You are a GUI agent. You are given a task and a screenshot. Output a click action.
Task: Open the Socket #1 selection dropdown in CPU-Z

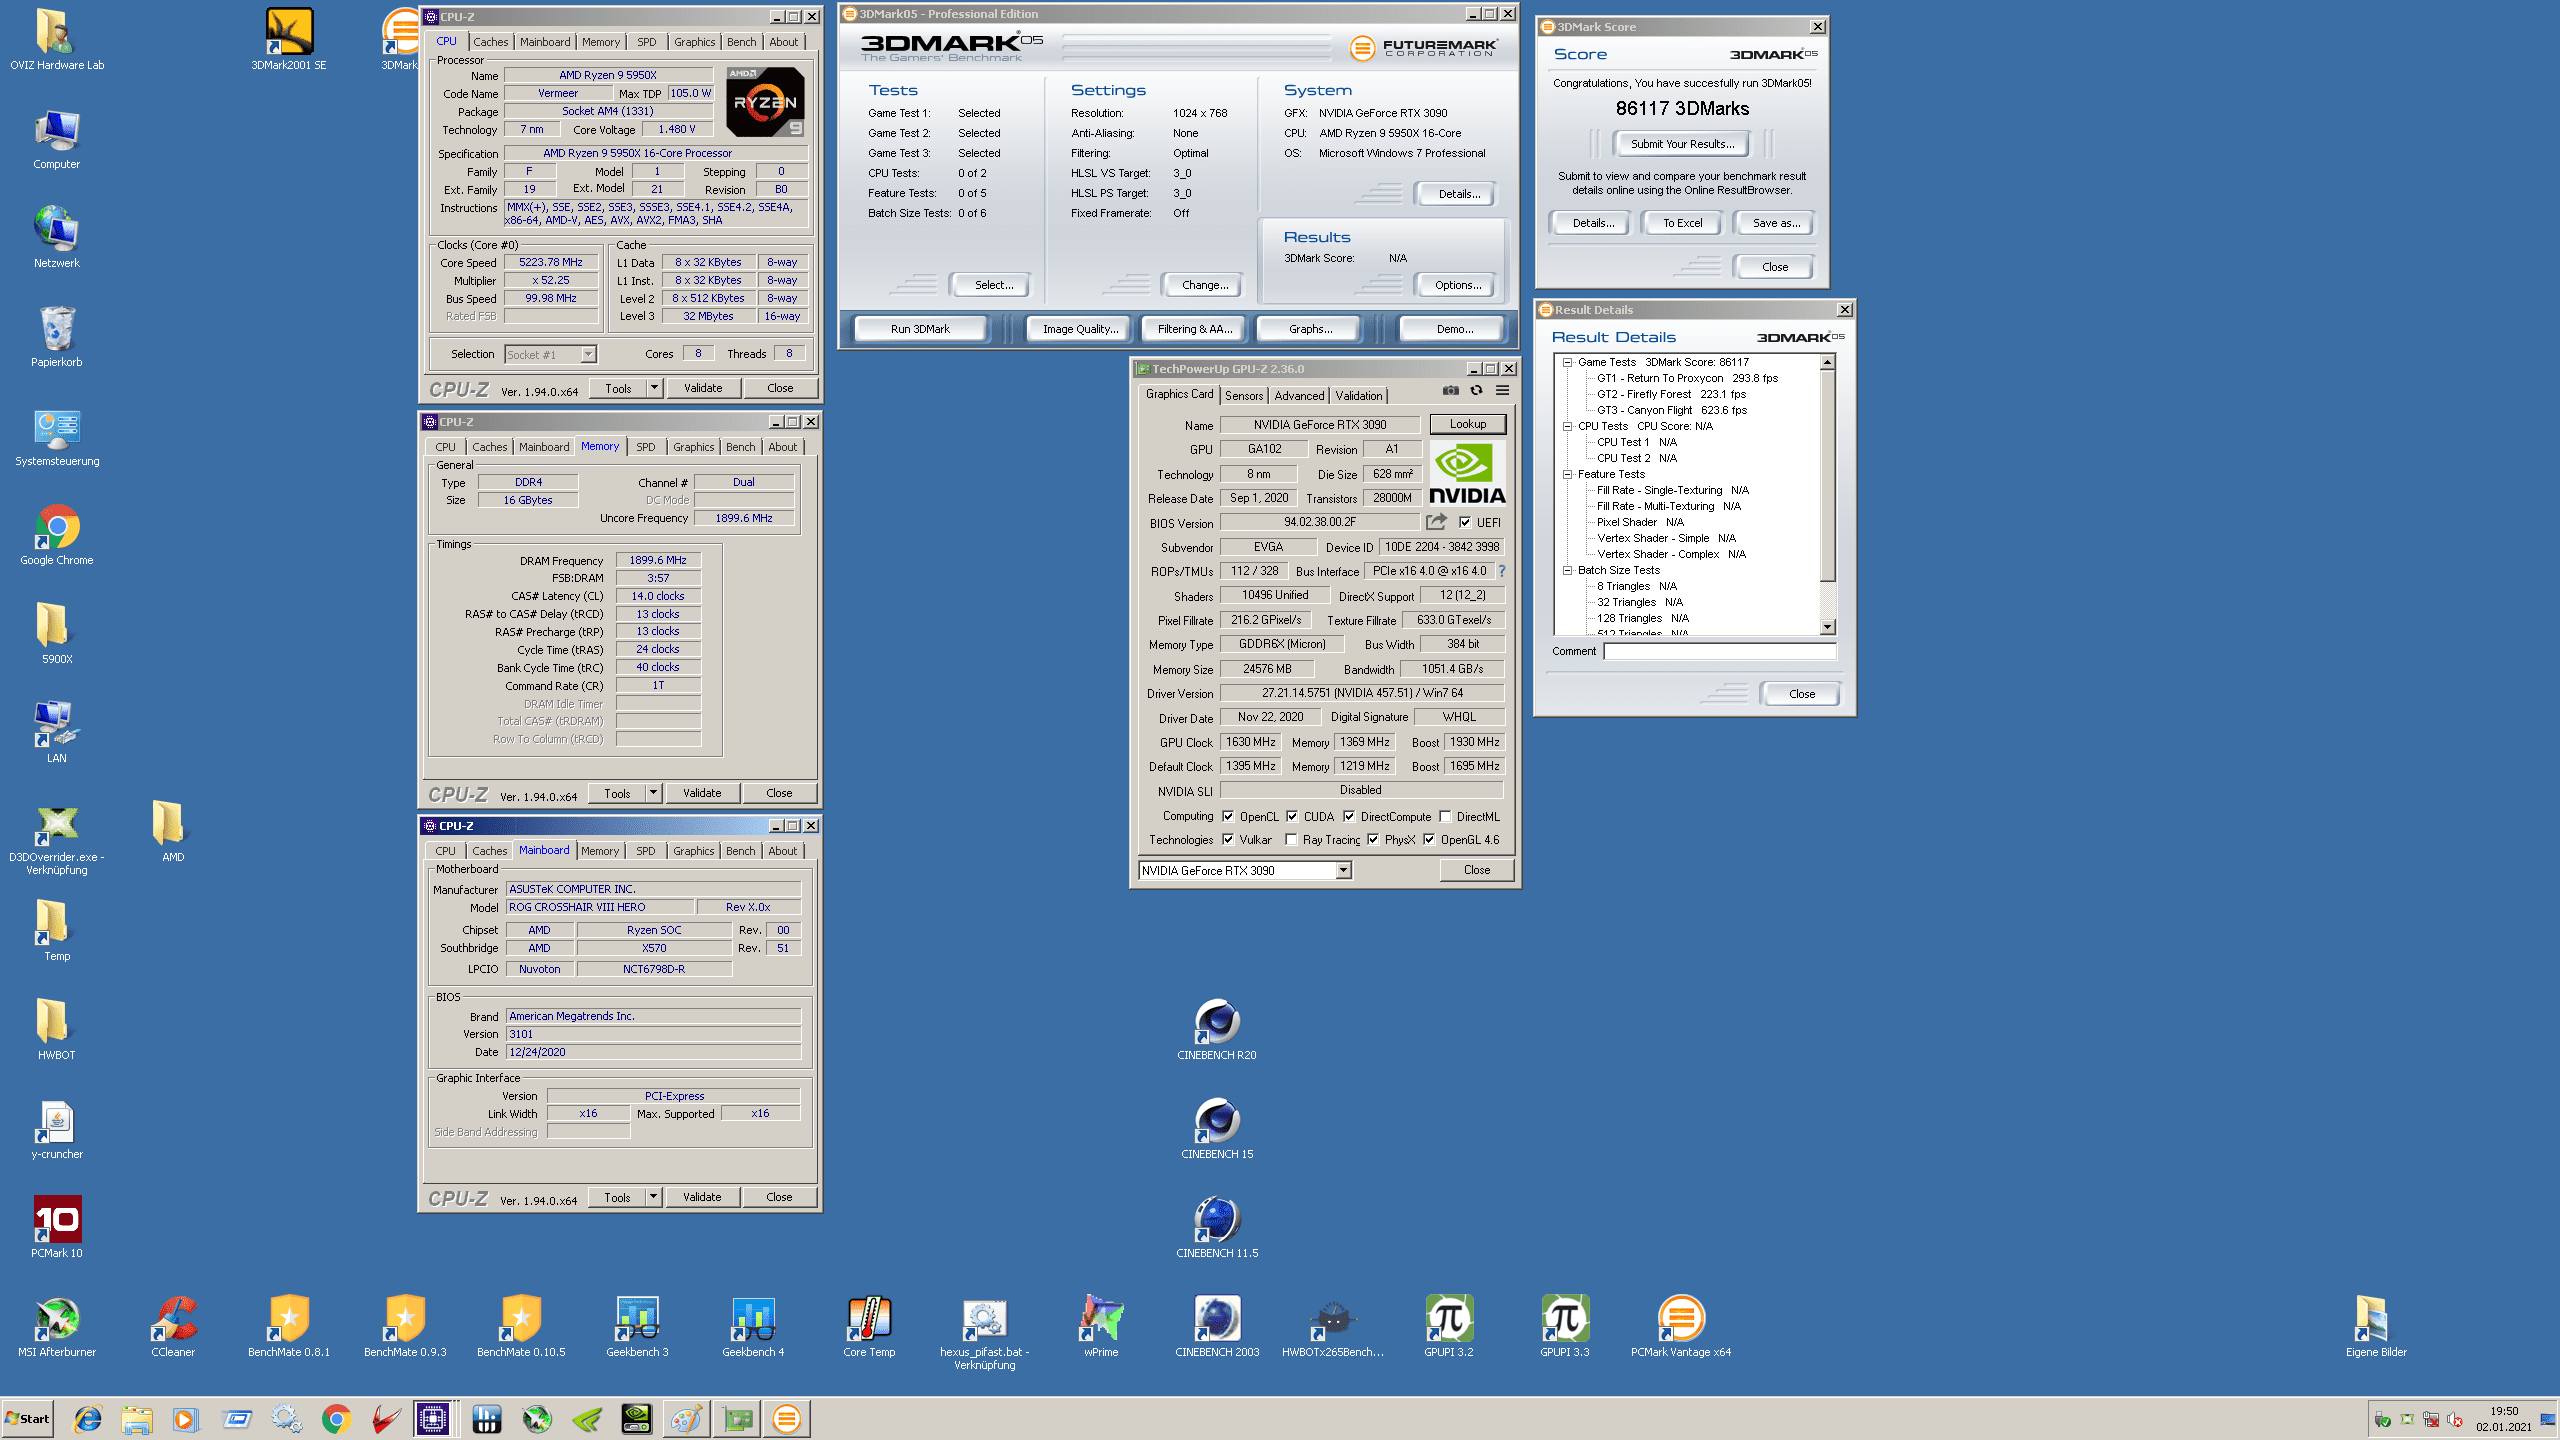pos(589,354)
